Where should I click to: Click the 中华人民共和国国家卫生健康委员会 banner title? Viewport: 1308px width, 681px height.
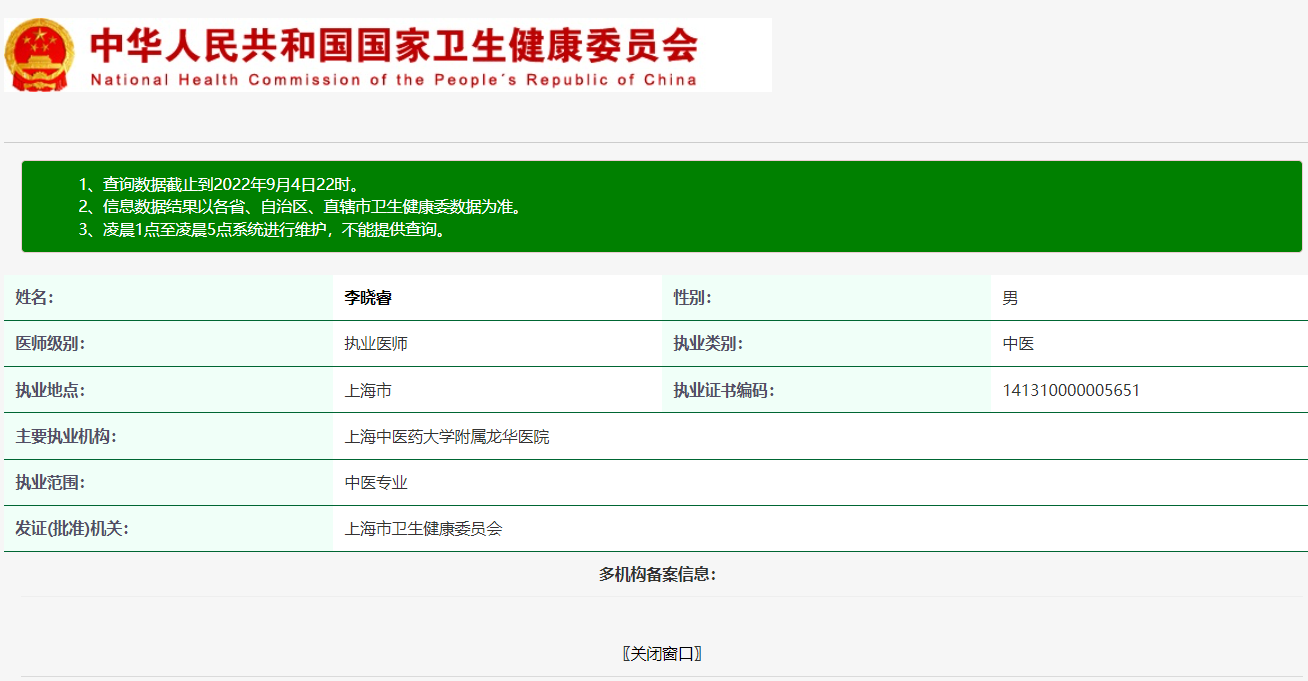tap(393, 45)
